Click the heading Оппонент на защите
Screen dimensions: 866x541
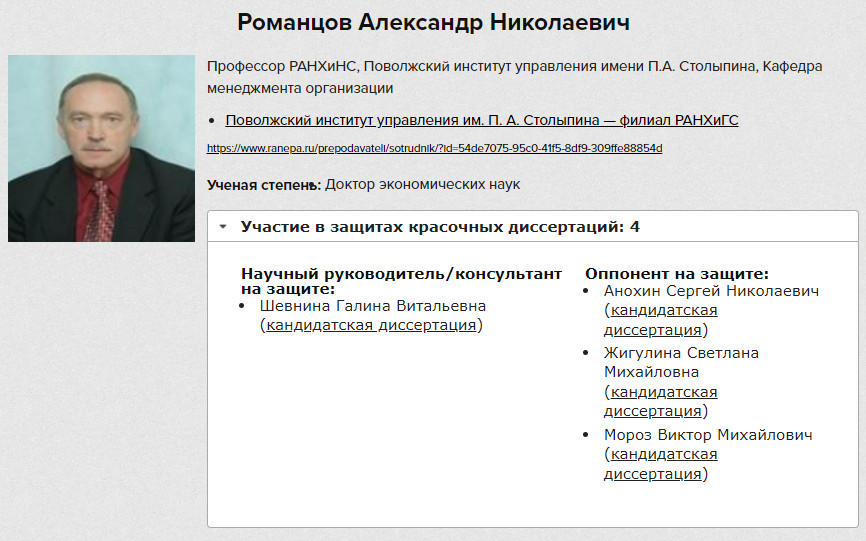[x=677, y=274]
